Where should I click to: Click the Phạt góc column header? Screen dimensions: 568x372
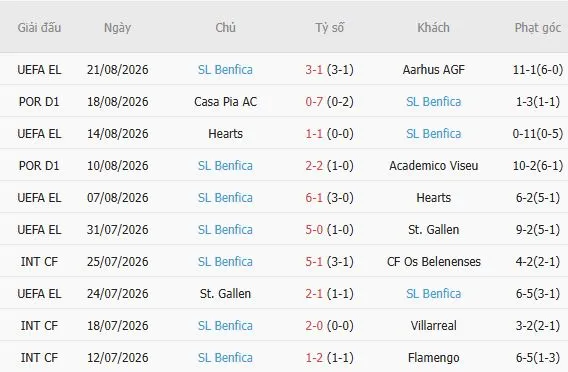pyautogui.click(x=538, y=28)
